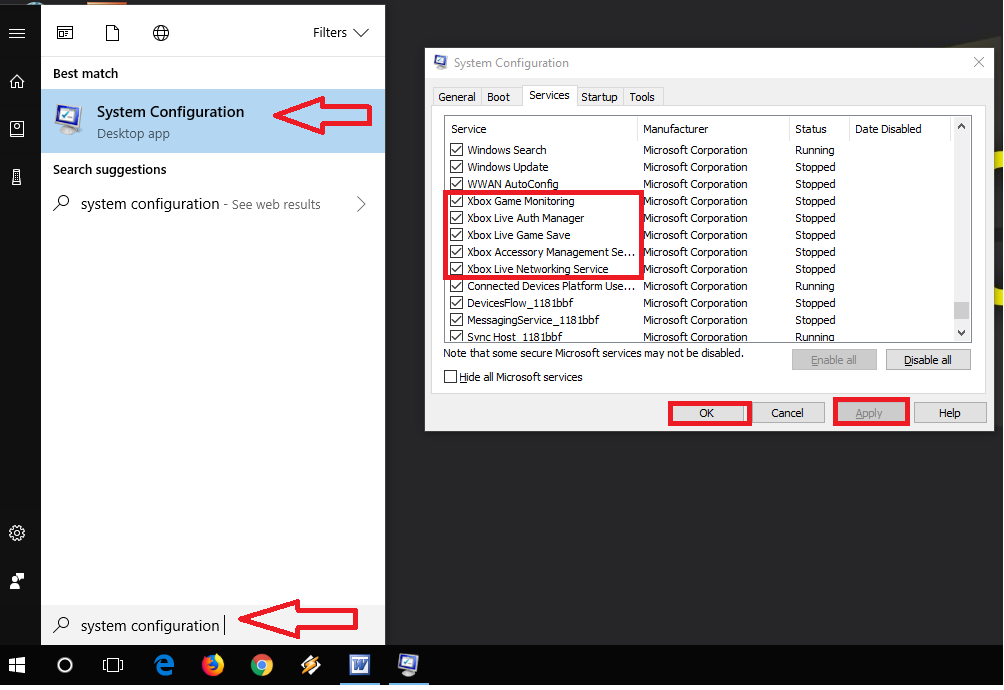Enable Hide all Microsoft services
The image size is (1004, 690).
450,376
